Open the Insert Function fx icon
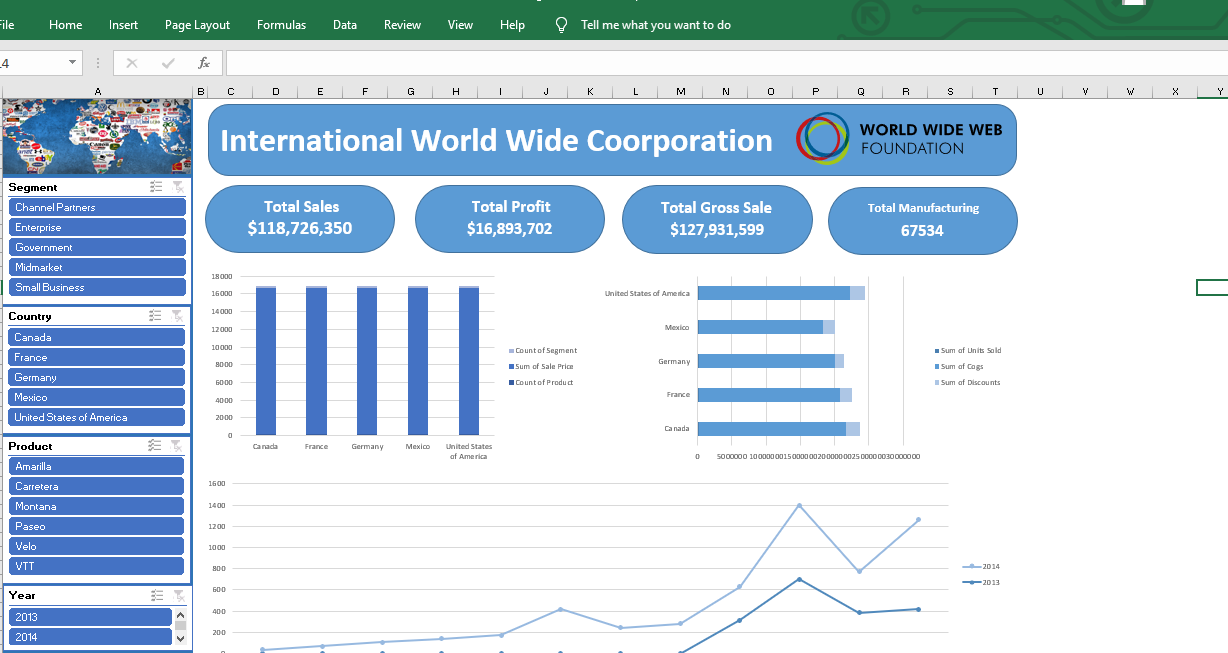 [x=204, y=62]
